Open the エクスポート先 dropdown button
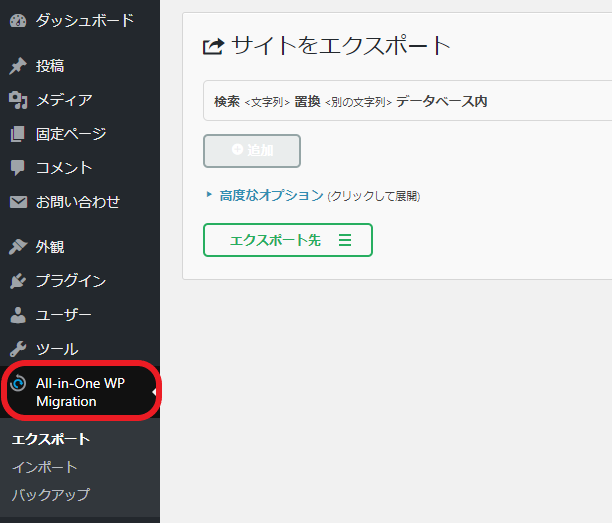612x523 pixels. [x=288, y=240]
